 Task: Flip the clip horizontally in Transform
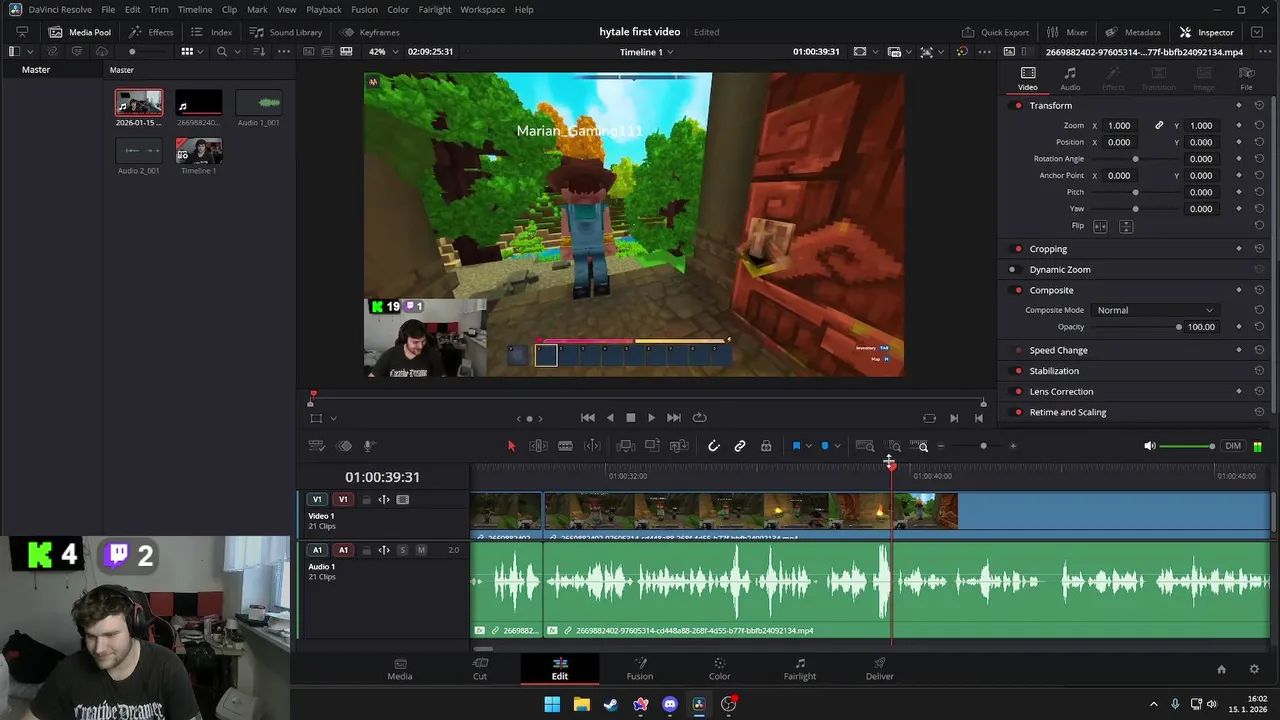(1101, 226)
